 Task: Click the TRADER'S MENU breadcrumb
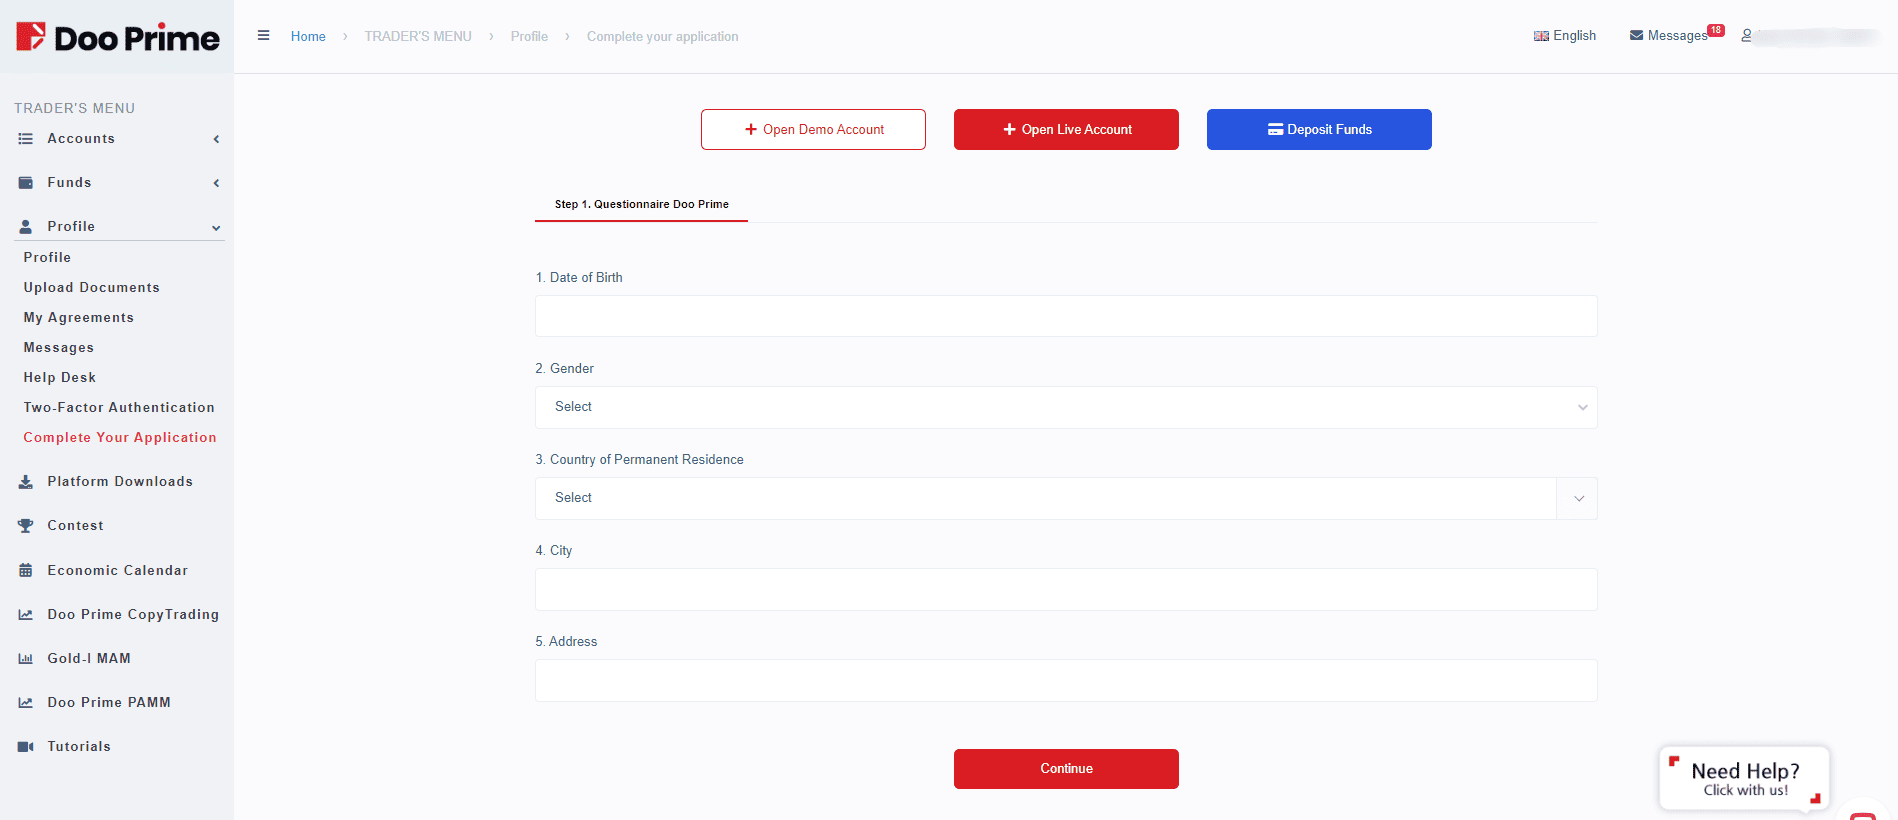pyautogui.click(x=418, y=36)
